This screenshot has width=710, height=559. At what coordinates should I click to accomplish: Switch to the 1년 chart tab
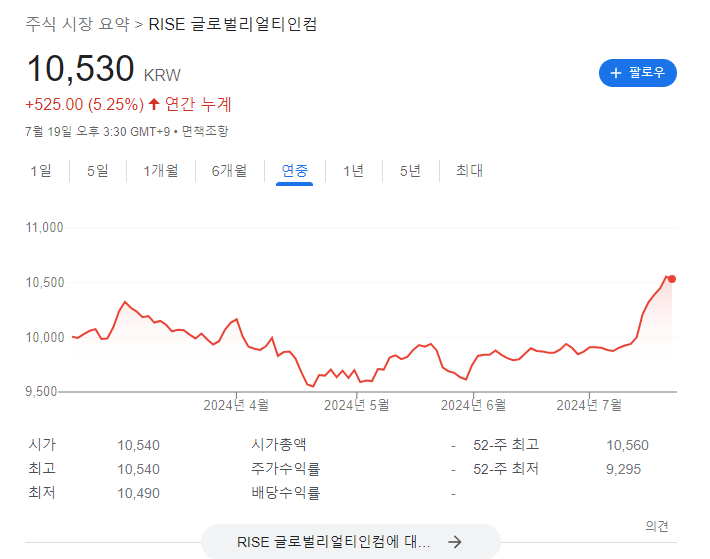point(353,171)
